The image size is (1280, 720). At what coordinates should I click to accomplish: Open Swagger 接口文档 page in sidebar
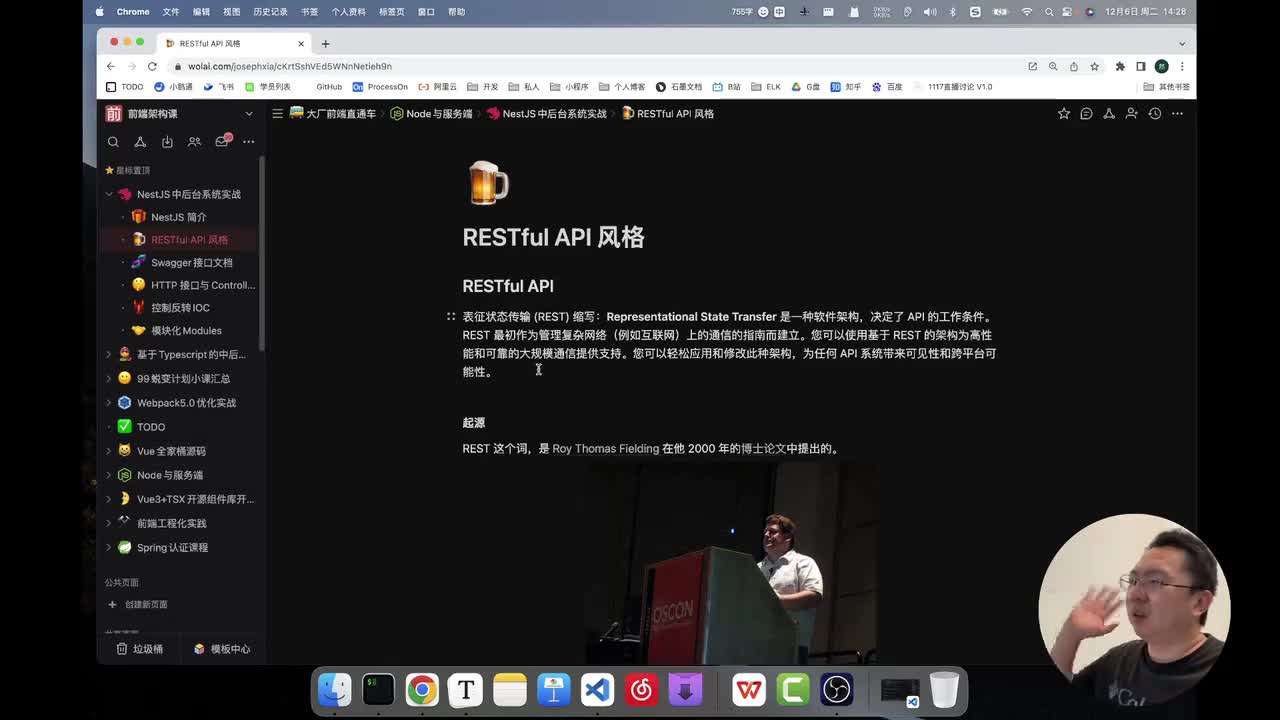[191, 263]
